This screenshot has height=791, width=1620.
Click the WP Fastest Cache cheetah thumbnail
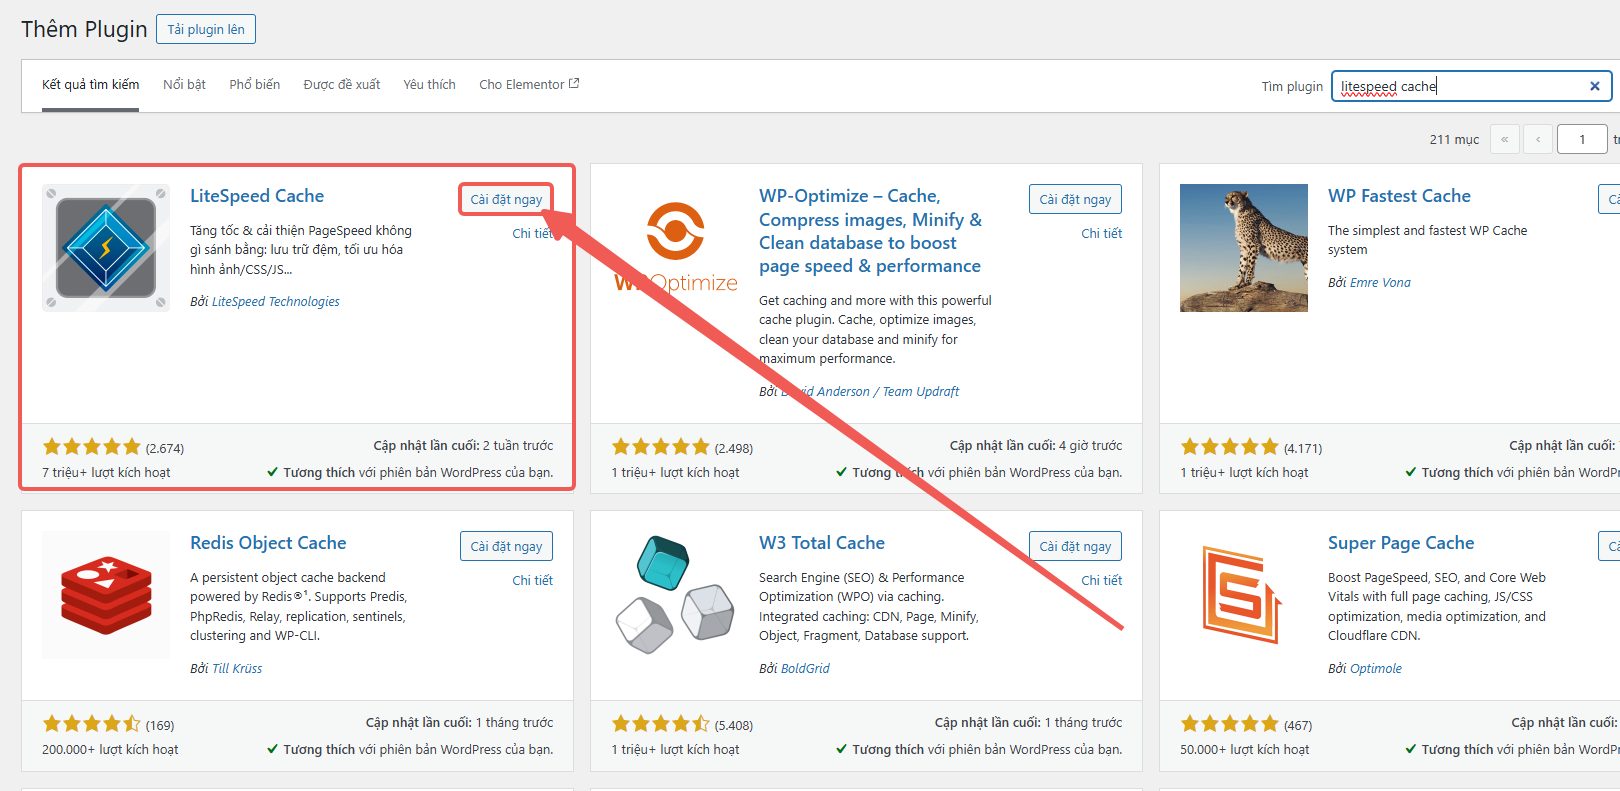point(1243,248)
